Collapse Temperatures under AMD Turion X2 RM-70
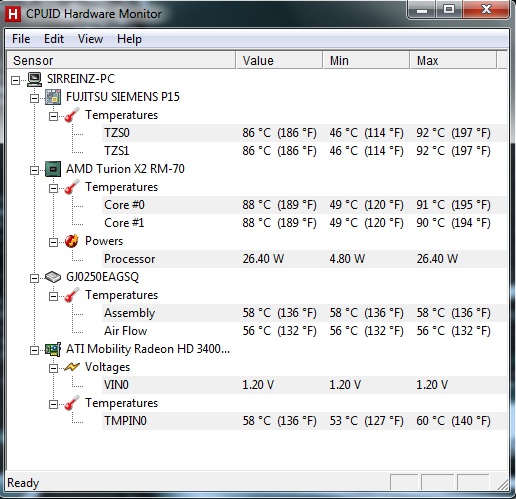This screenshot has width=516, height=499. coord(53,188)
